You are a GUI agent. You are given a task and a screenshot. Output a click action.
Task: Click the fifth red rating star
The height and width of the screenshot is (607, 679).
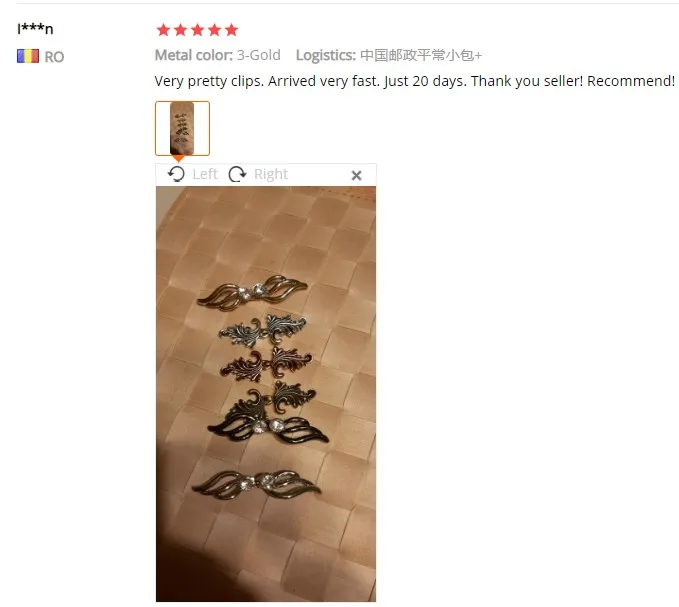point(232,30)
